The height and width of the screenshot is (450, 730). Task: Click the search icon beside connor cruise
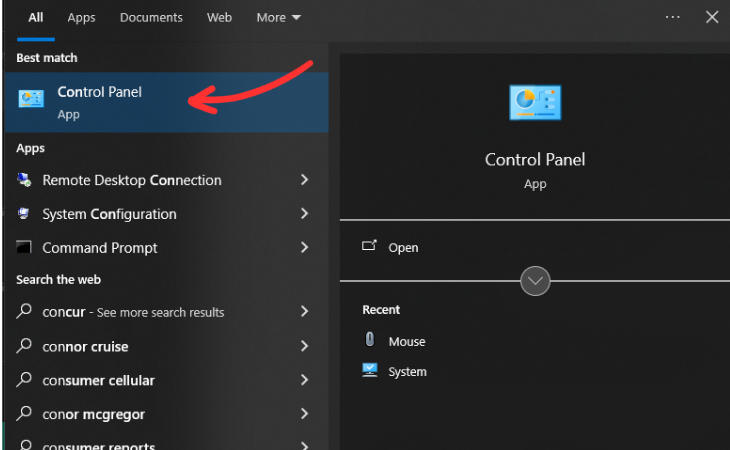pos(24,345)
